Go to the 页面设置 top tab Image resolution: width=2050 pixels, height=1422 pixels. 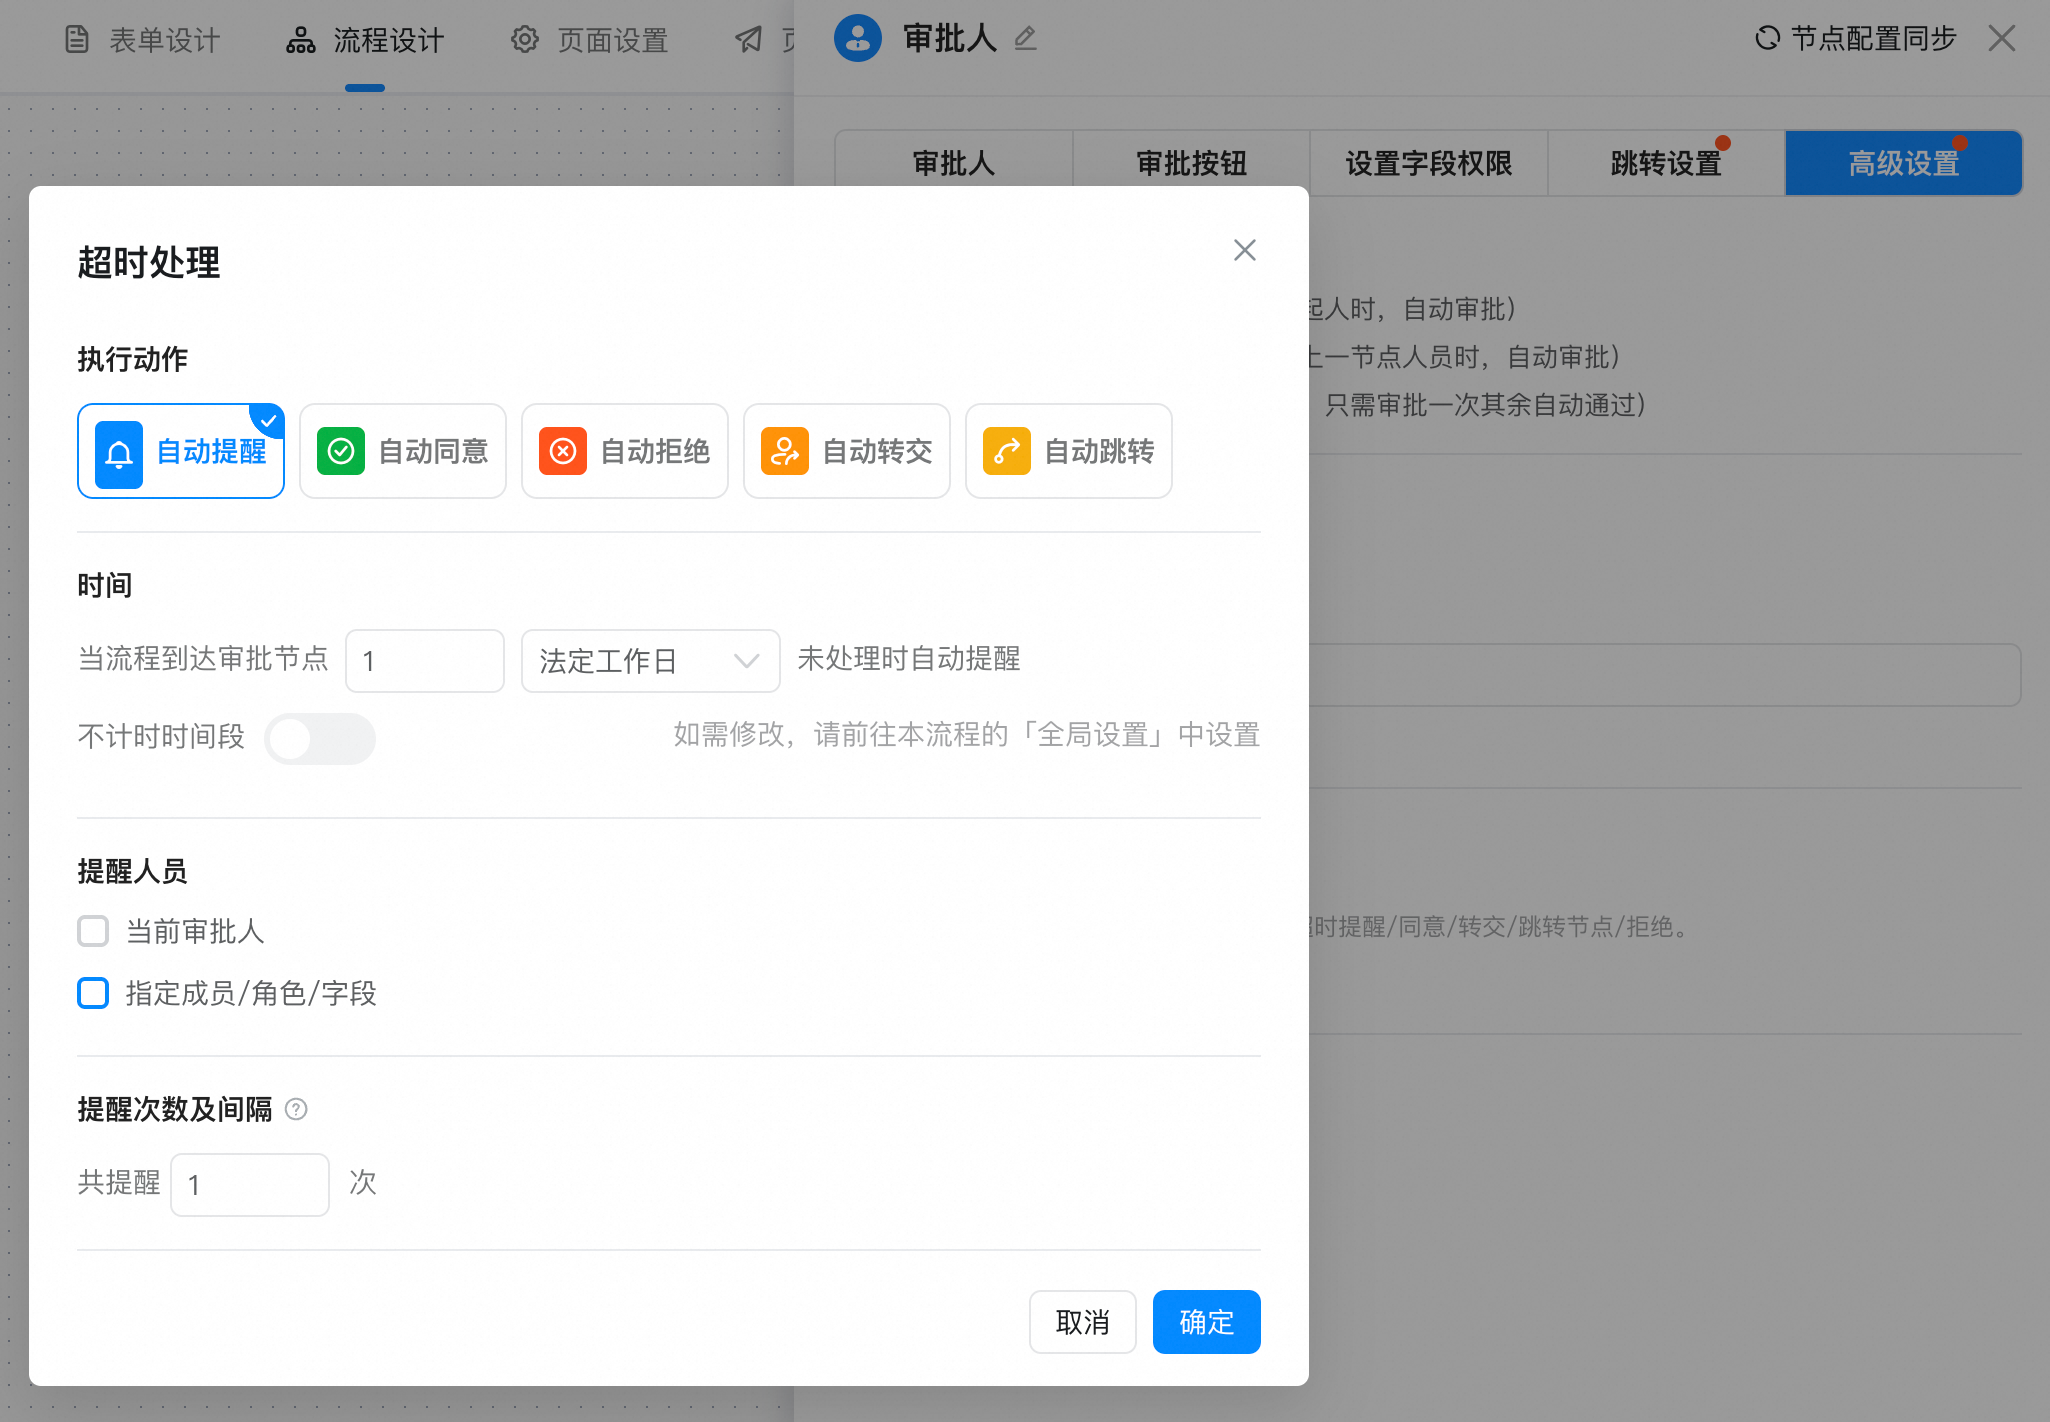coord(590,40)
